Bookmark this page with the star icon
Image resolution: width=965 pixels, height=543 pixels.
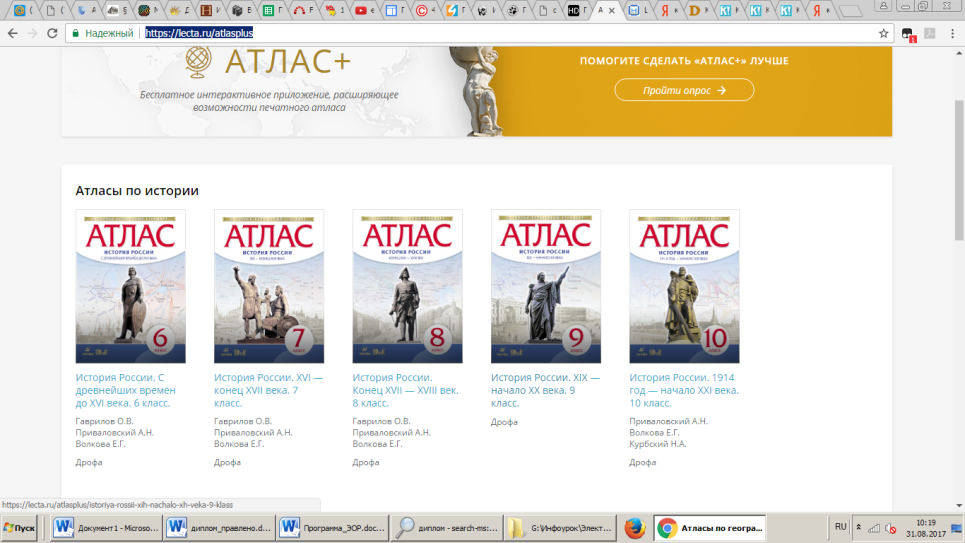pos(883,33)
